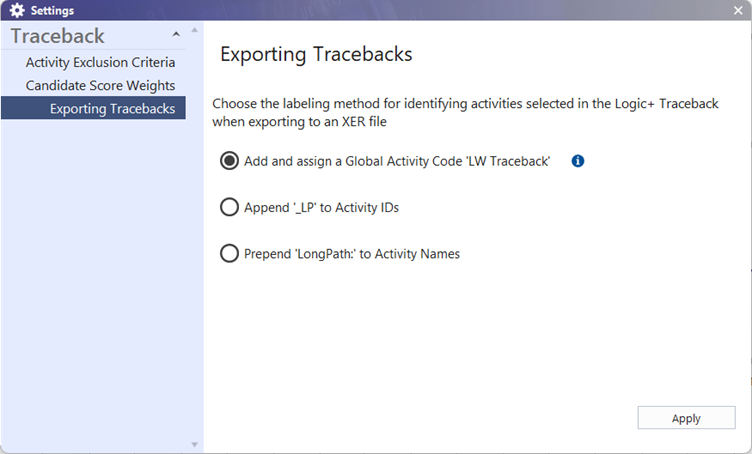Enable the Prepend 'LongPath:' to Activity Names radio button

point(229,253)
